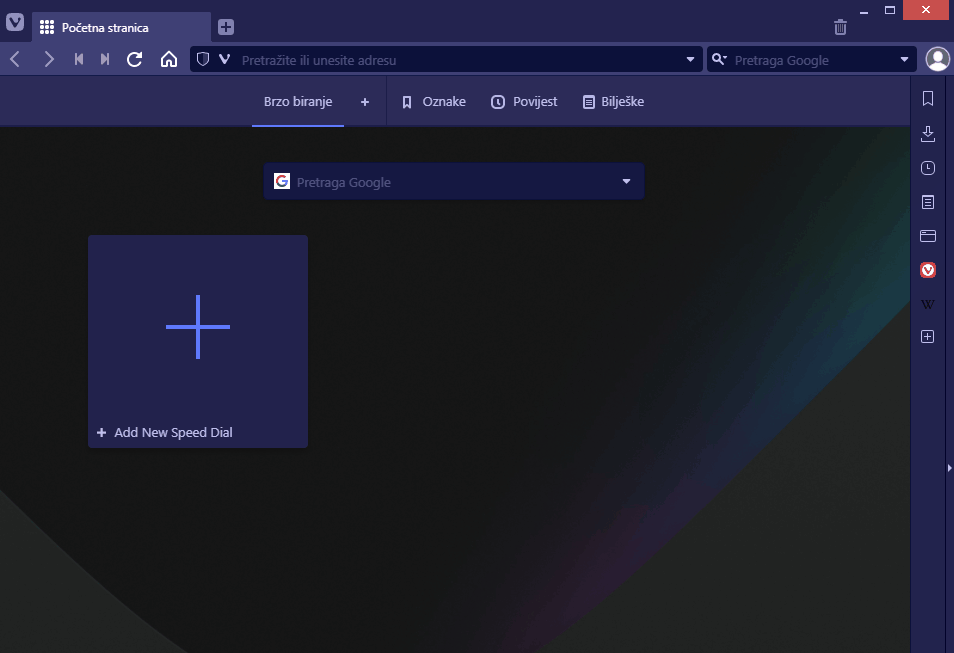Open the Pretraga Google dropdown on start page
Screen dimensions: 954x653
(626, 181)
